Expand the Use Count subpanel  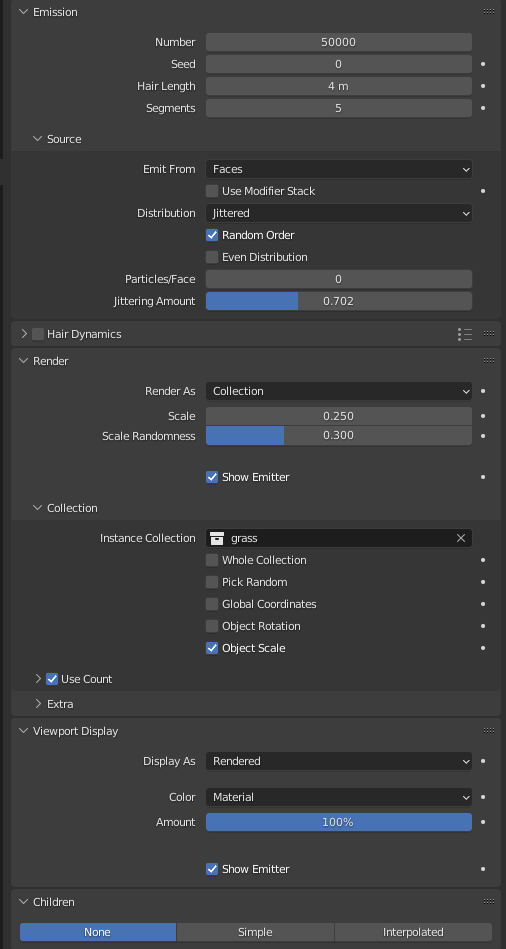tap(38, 679)
